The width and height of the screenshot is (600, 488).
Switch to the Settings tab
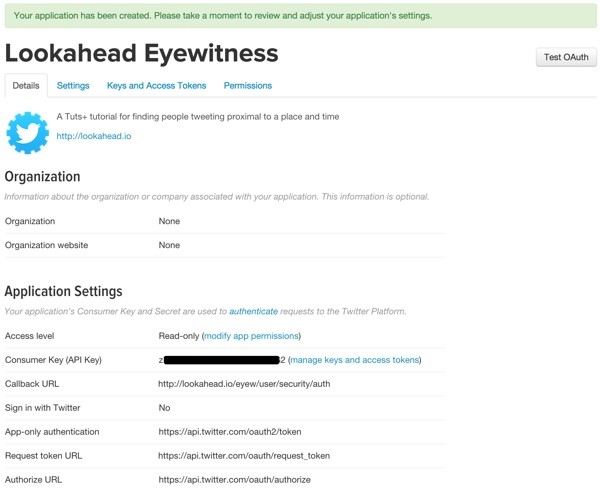[73, 85]
